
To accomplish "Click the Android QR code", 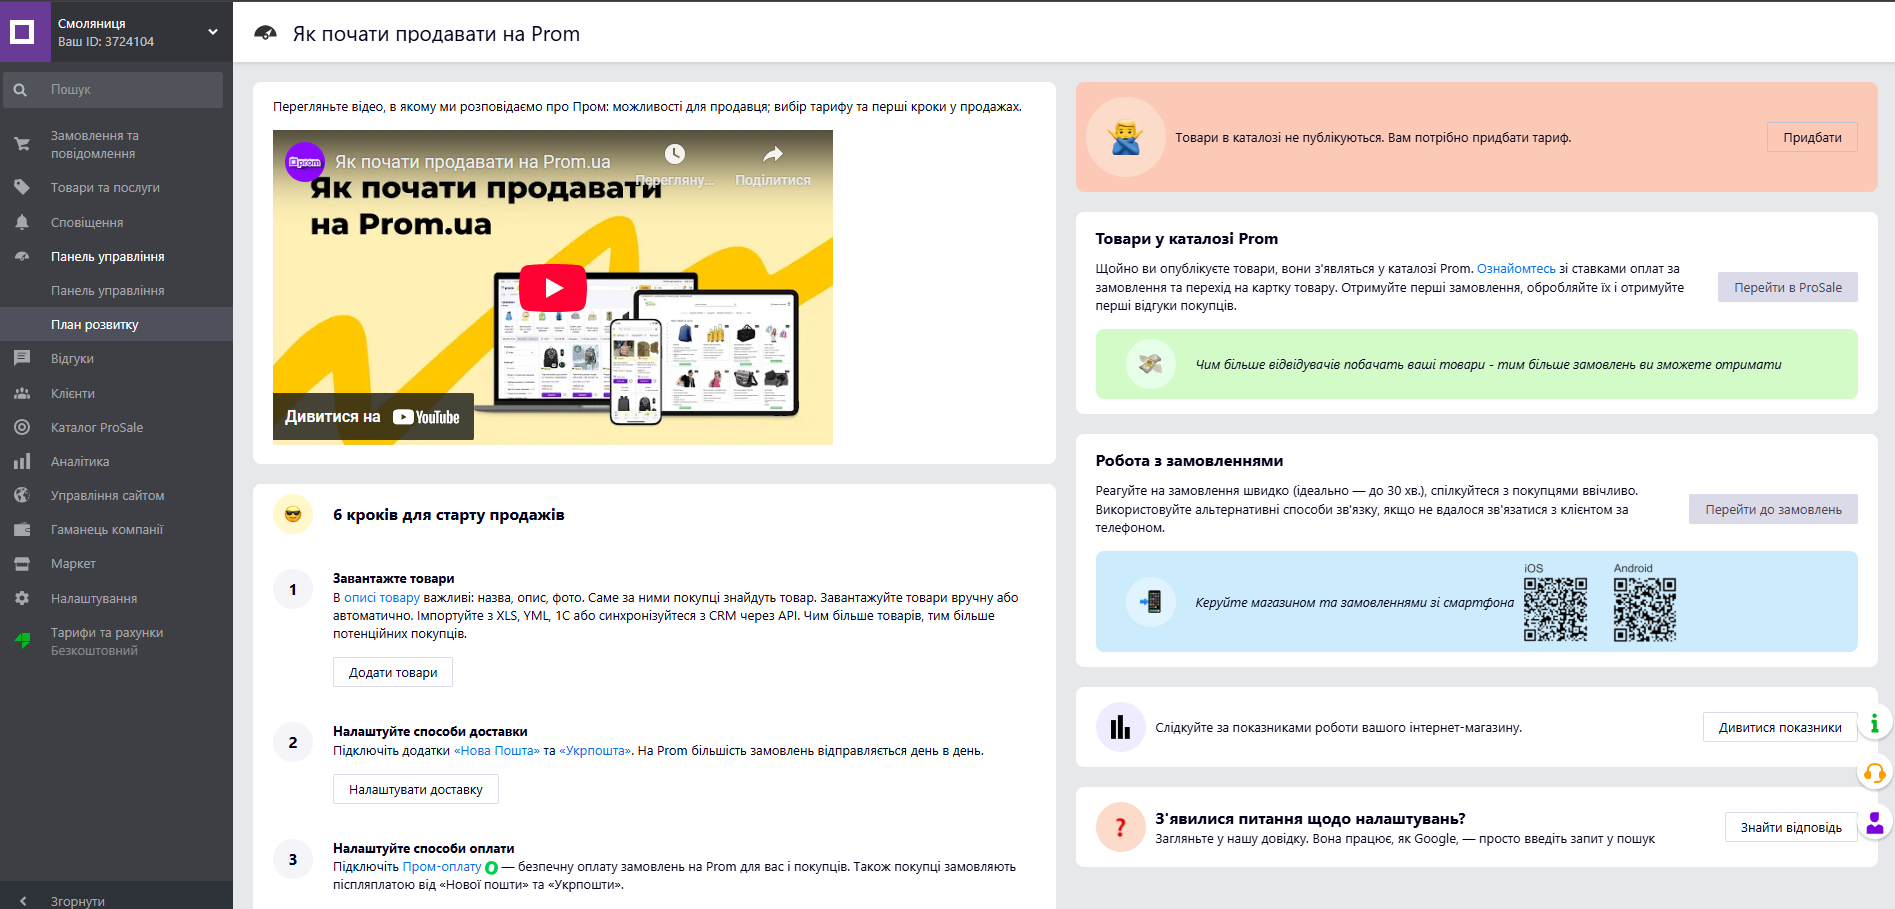I will [1645, 609].
